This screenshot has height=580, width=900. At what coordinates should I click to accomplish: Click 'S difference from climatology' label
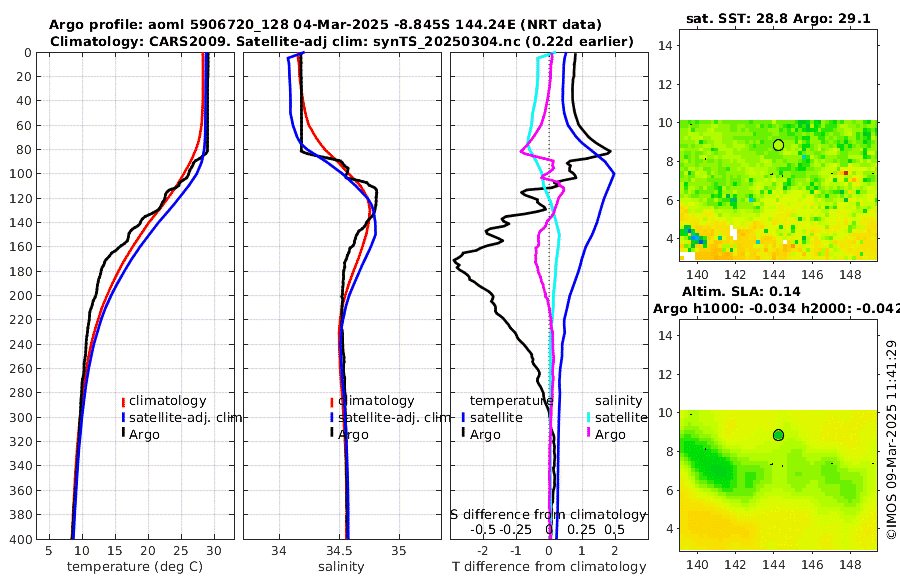[x=549, y=515]
